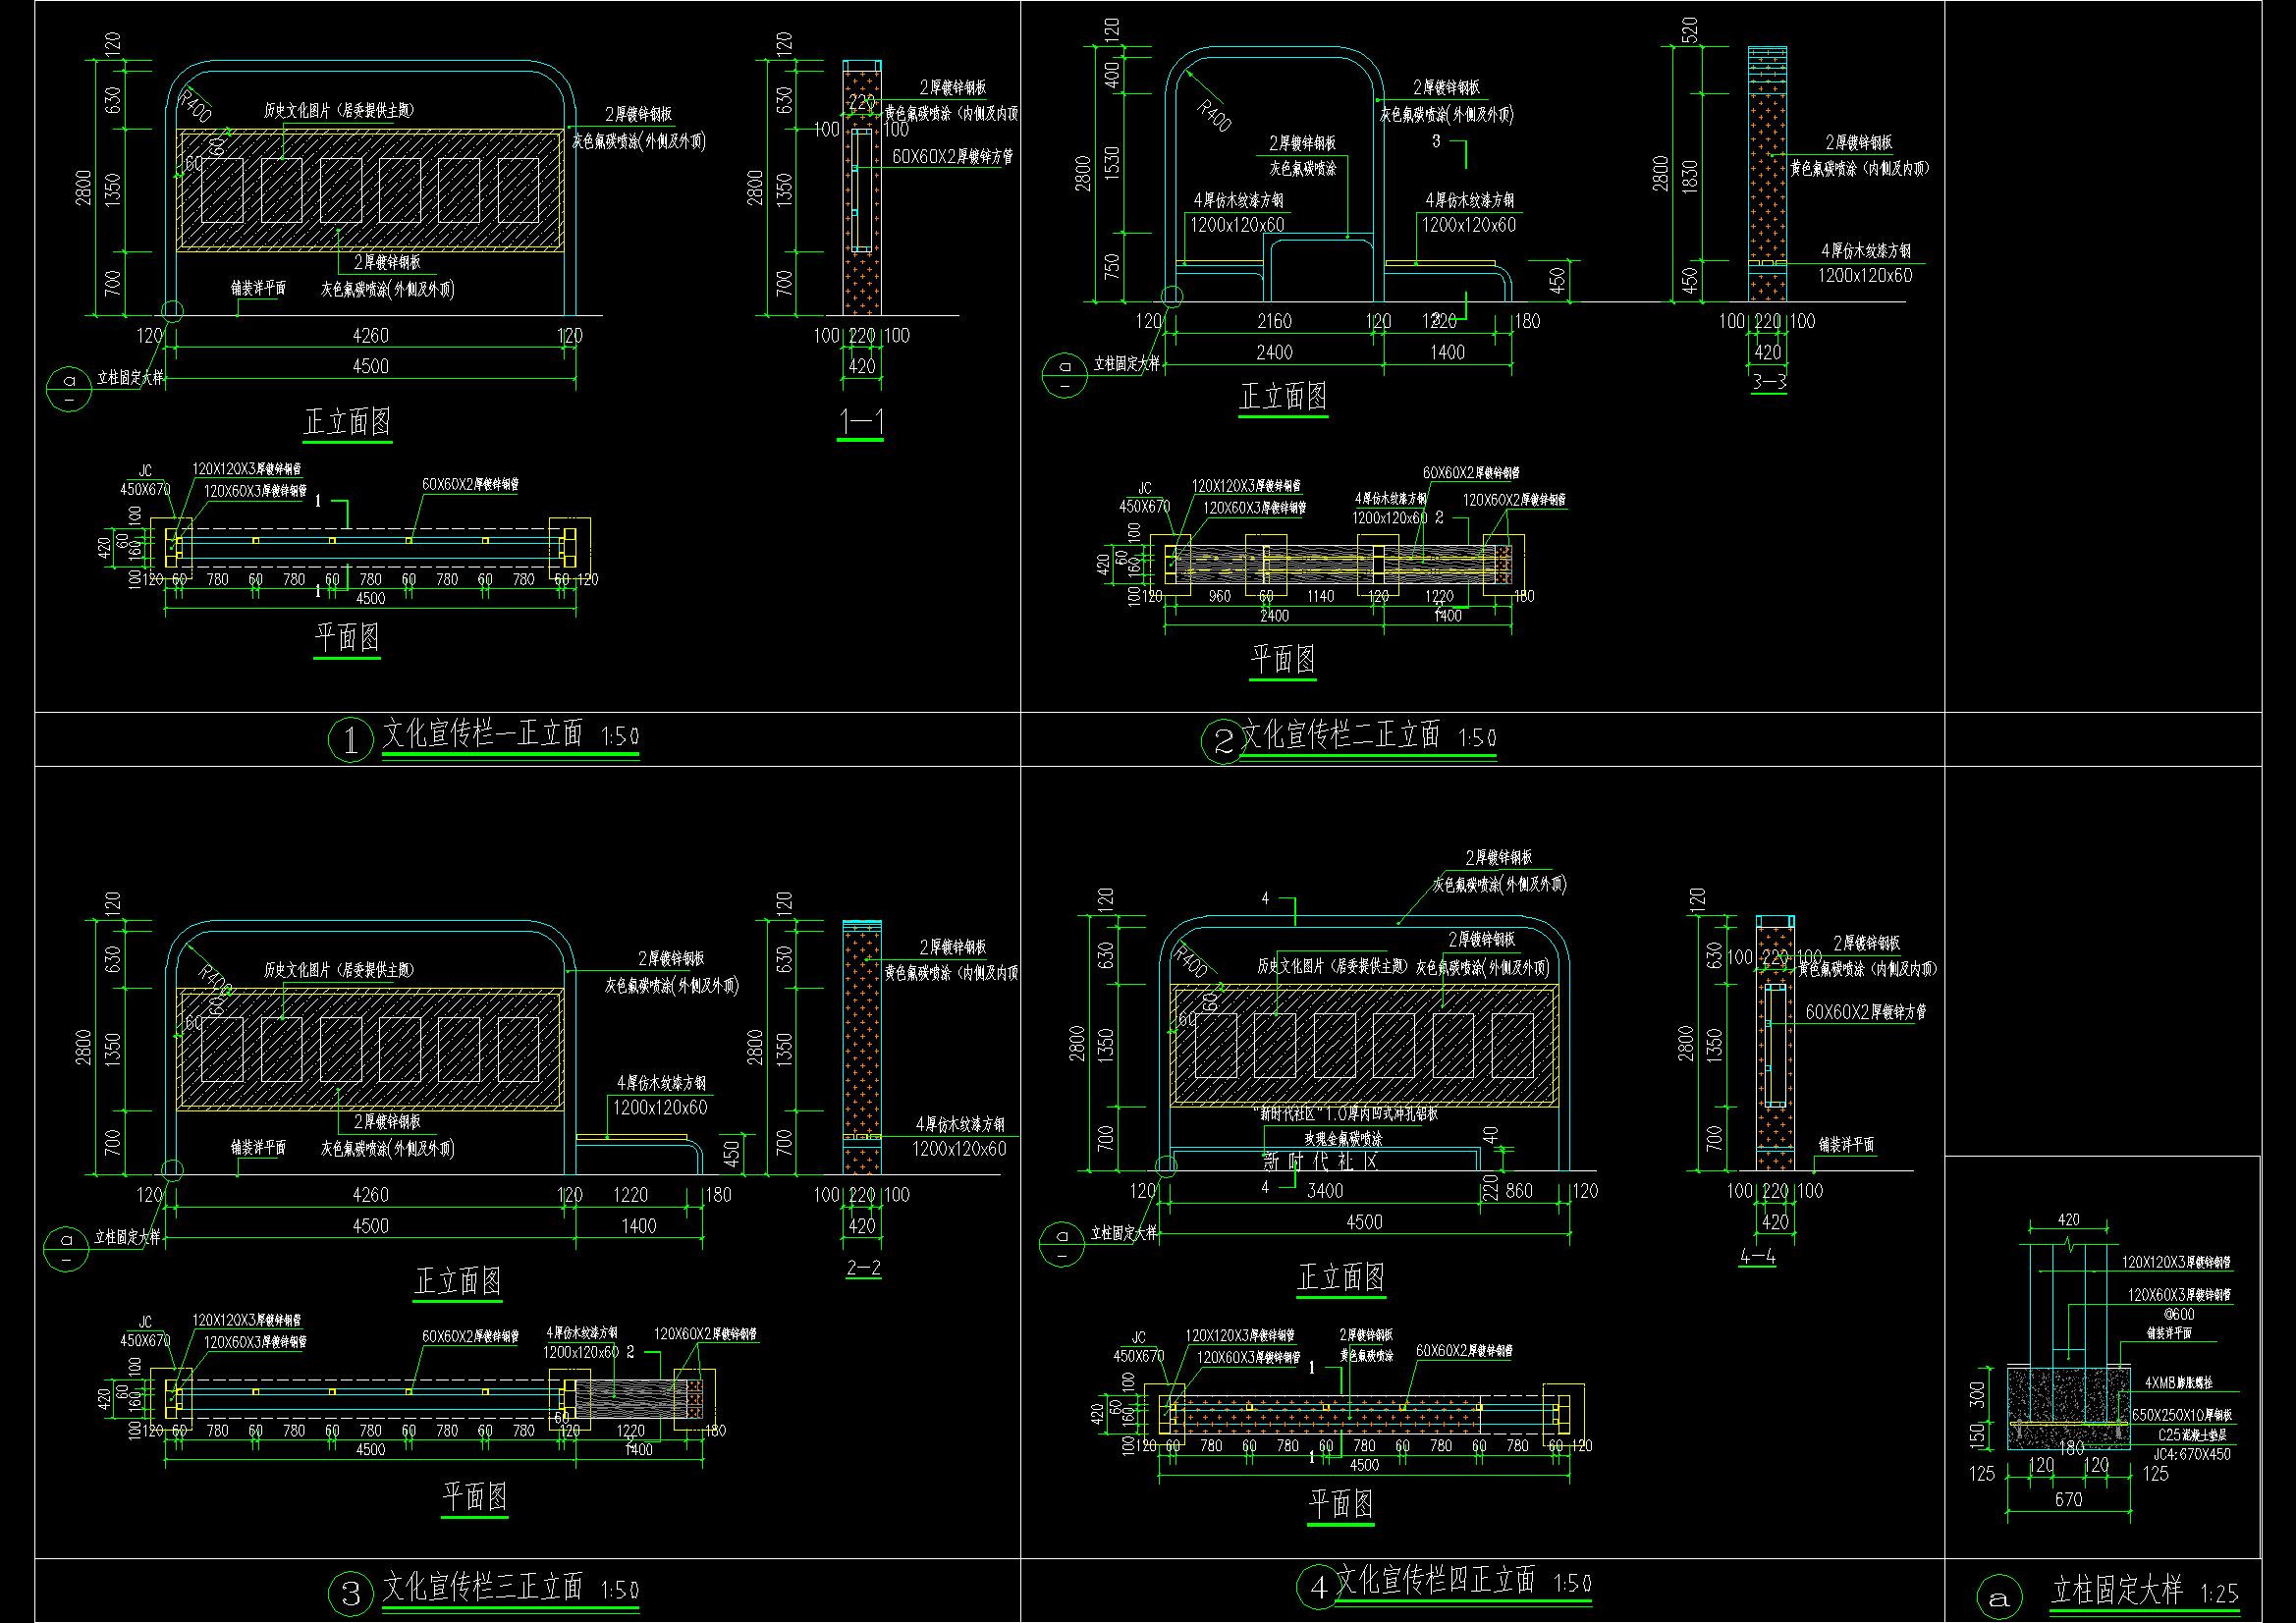Click the '960' dimension in drawing two's plan
Viewport: 2296px width, 1623px height.
pyautogui.click(x=1221, y=596)
